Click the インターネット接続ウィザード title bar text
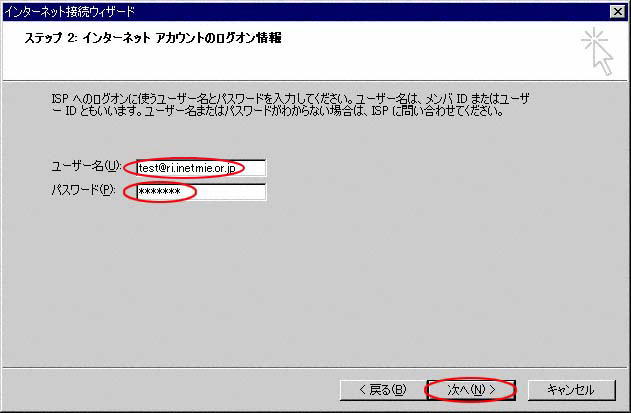This screenshot has width=631, height=413. (69, 12)
